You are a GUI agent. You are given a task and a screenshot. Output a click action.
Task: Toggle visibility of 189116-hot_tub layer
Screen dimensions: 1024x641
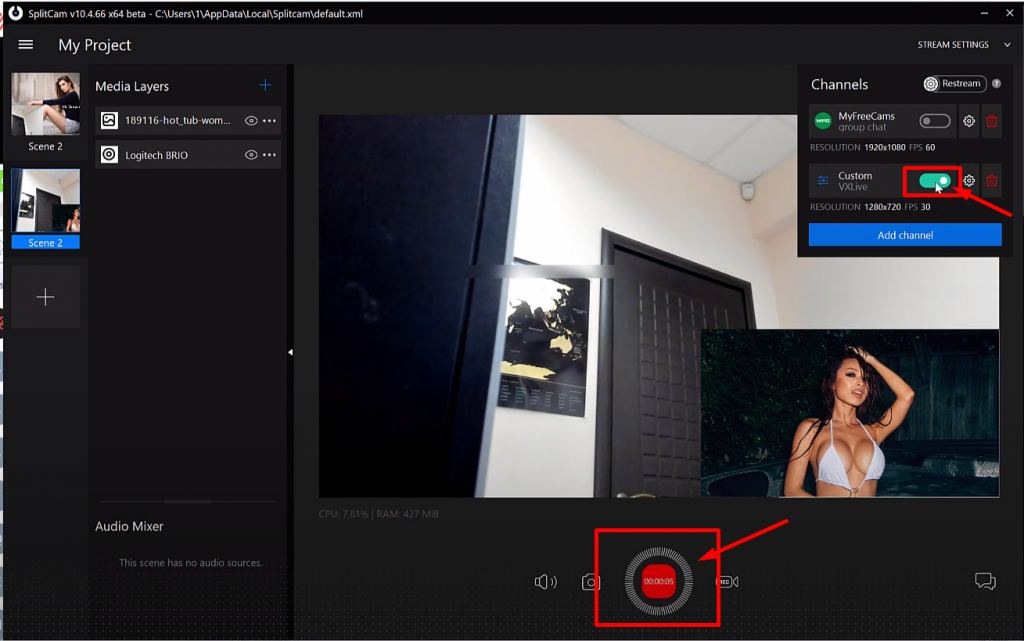(x=251, y=120)
